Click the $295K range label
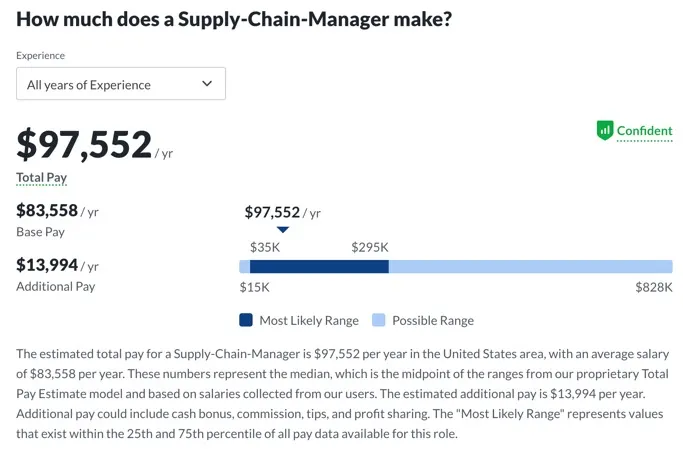 (370, 247)
